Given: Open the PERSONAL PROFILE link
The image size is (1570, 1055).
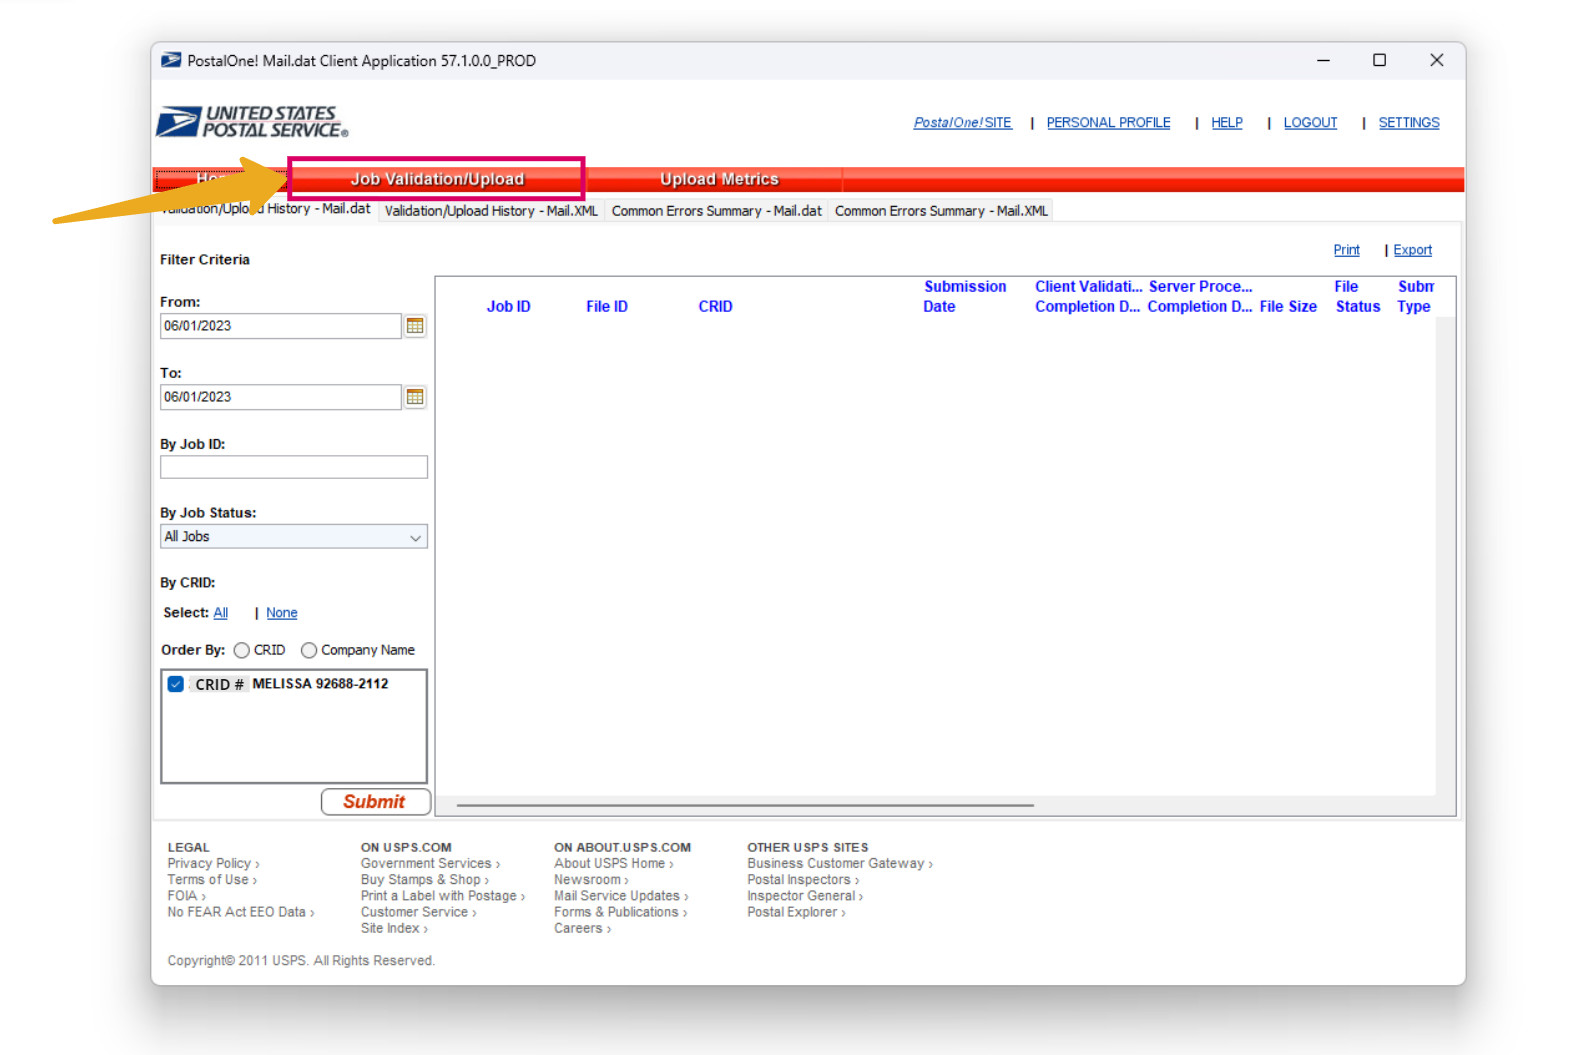Looking at the screenshot, I should pyautogui.click(x=1108, y=123).
